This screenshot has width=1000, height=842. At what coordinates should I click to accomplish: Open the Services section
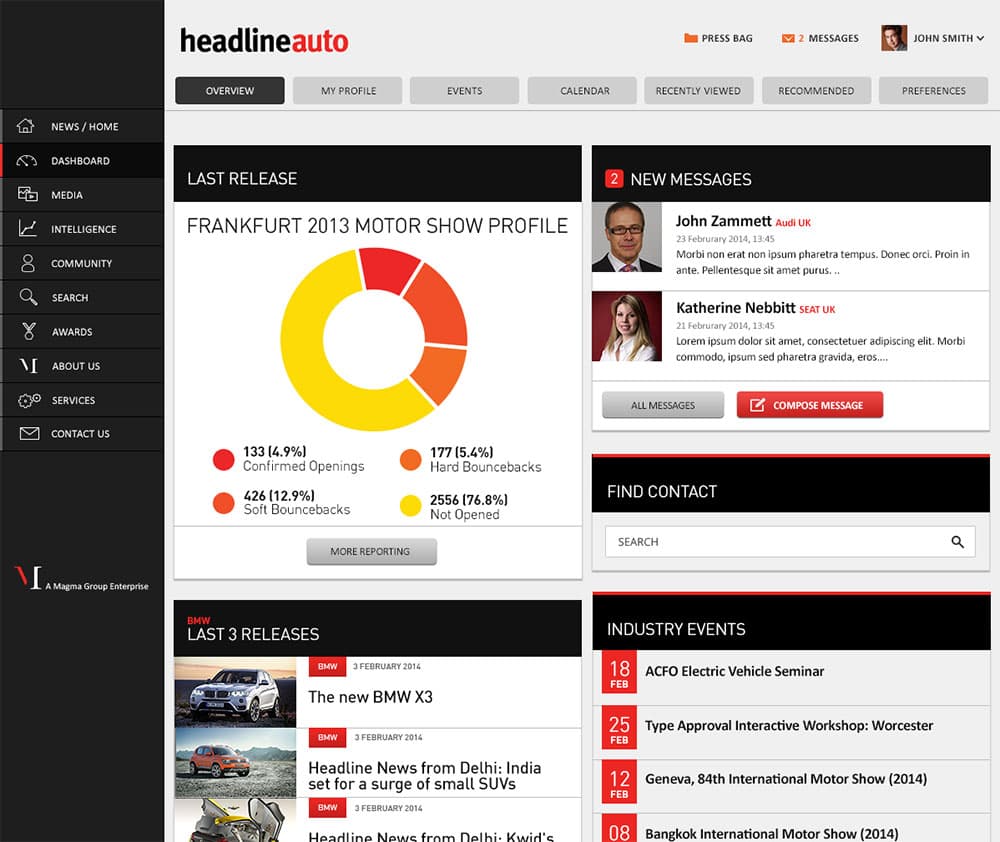(74, 399)
